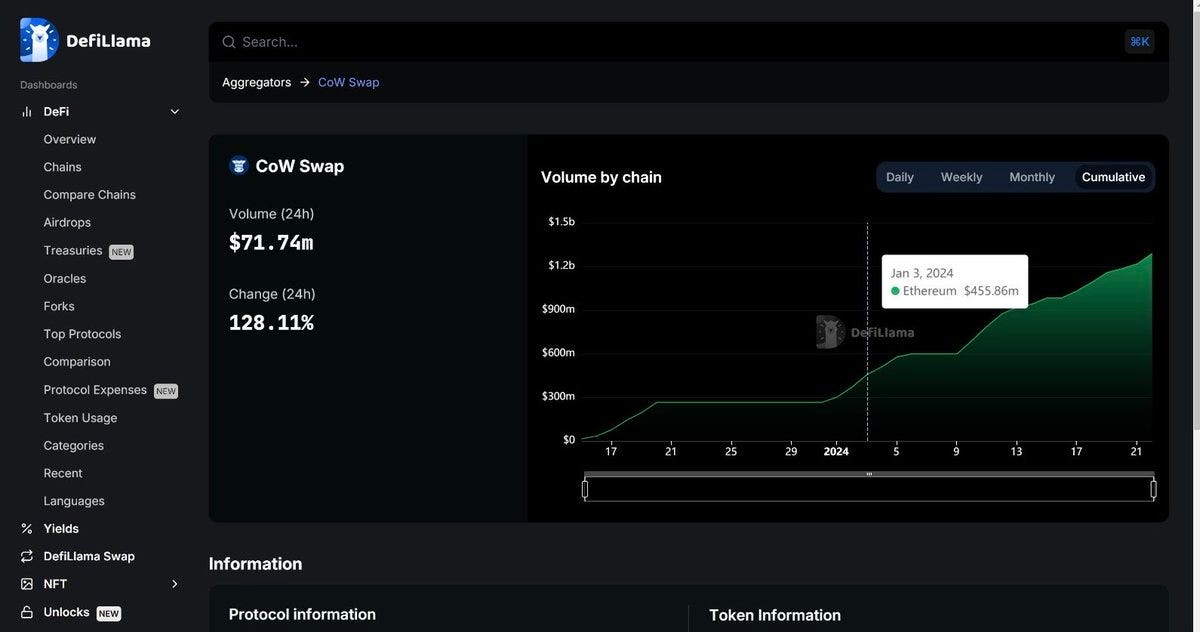Screen dimensions: 1200x632
Task: Click the CoW Swap protocol logo
Action: tap(238, 166)
